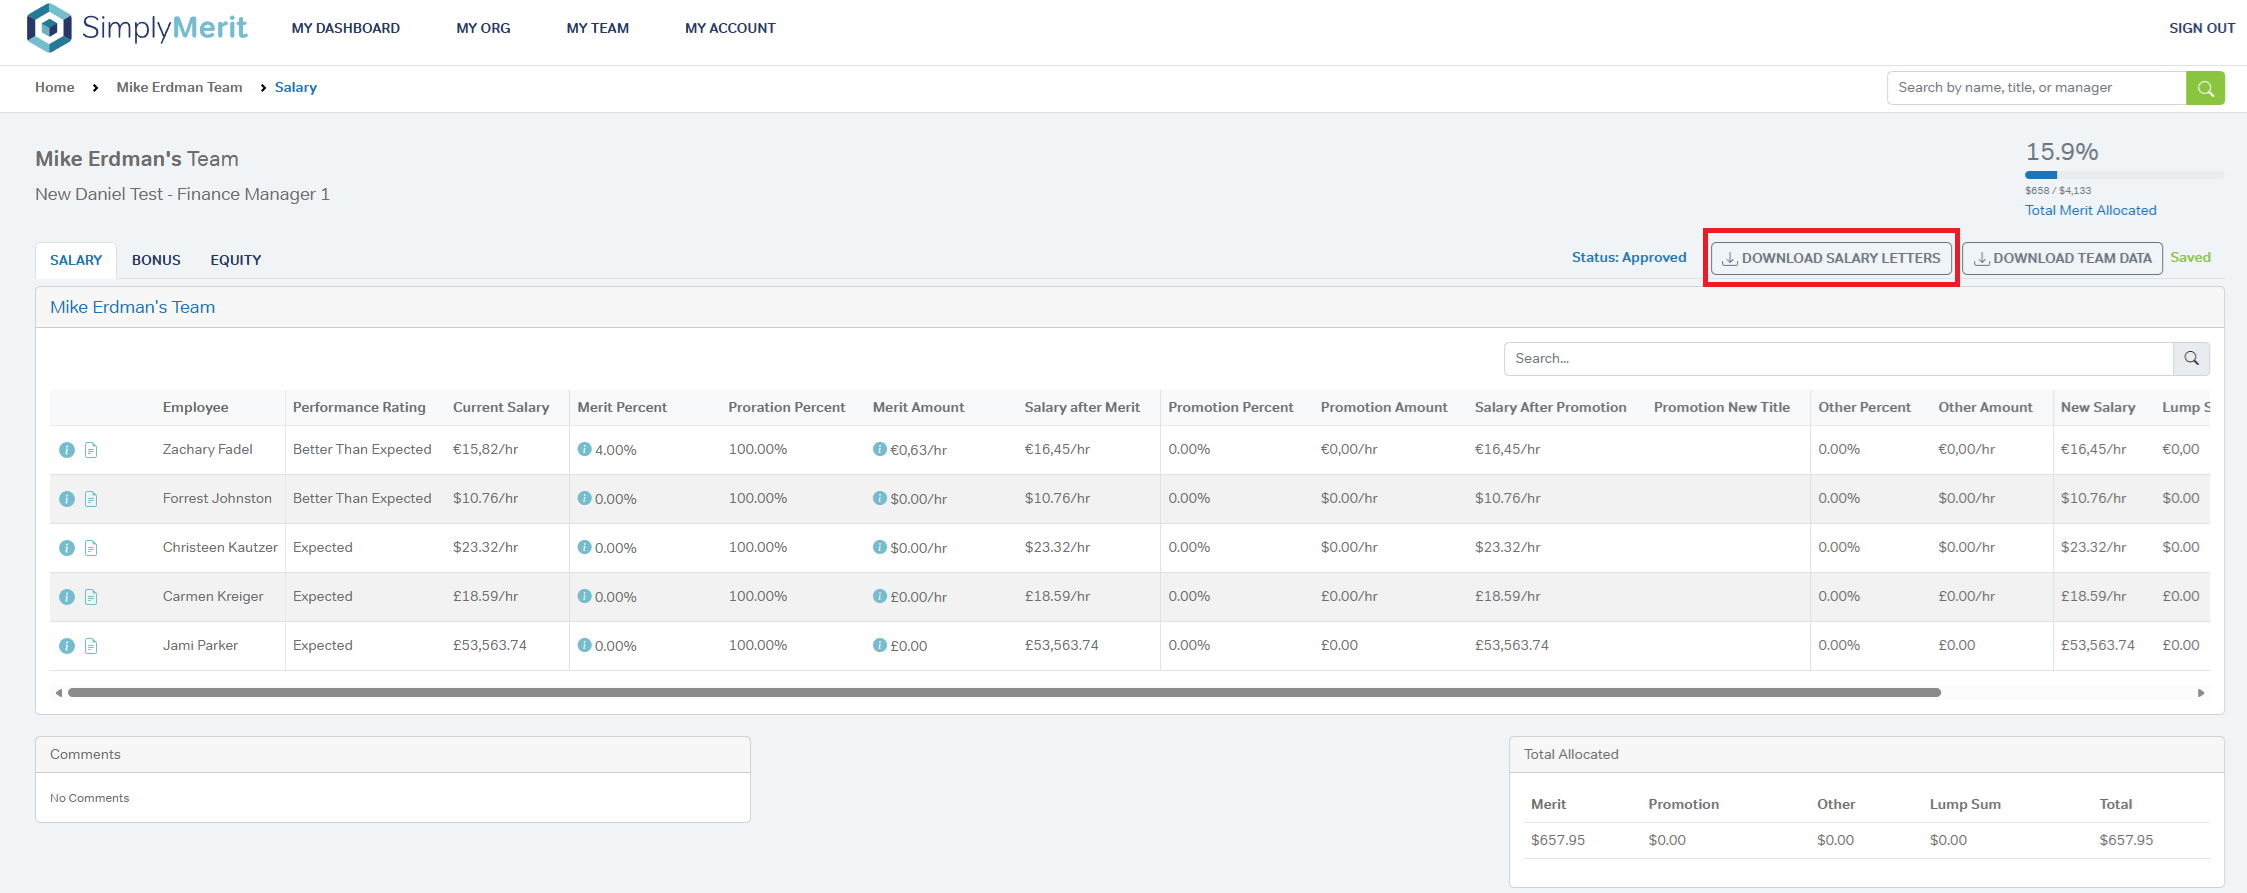The height and width of the screenshot is (893, 2247).
Task: Click the search by name, title, or manager field
Action: [x=2035, y=88]
